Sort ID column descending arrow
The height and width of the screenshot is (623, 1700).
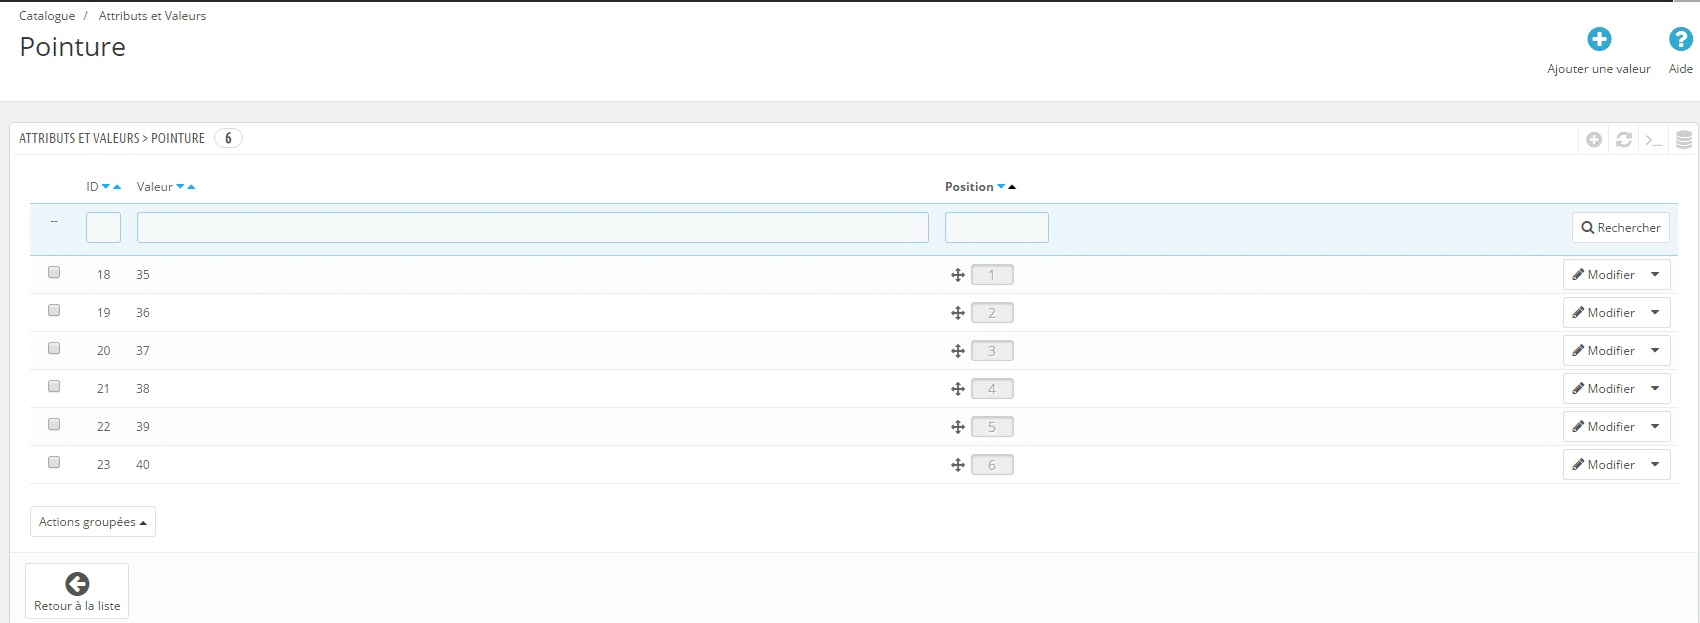pyautogui.click(x=106, y=187)
